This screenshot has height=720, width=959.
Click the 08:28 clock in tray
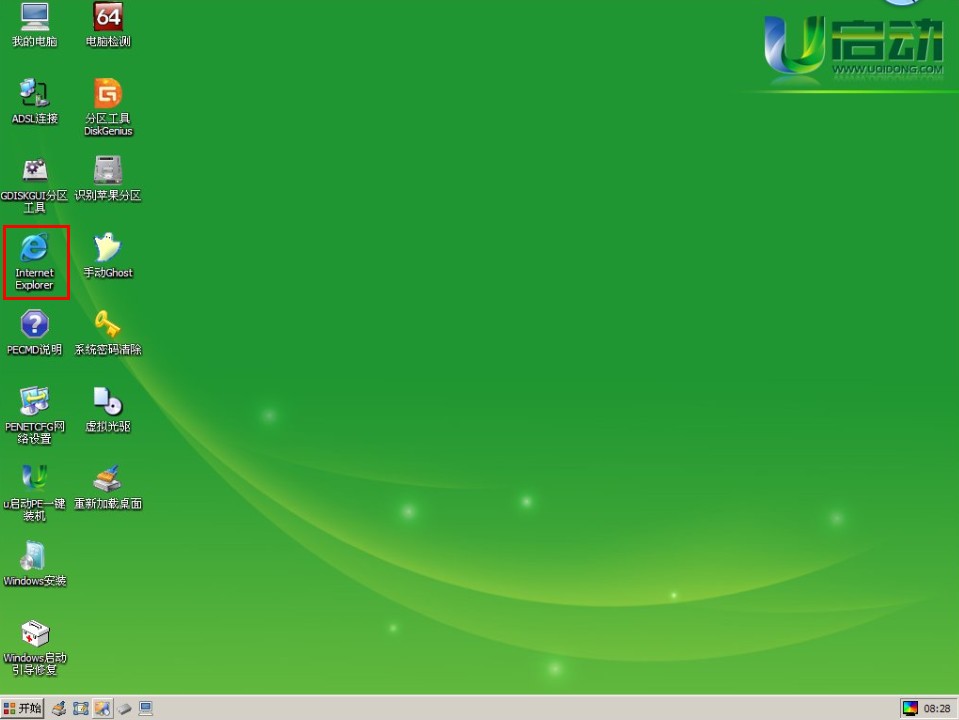coord(937,708)
